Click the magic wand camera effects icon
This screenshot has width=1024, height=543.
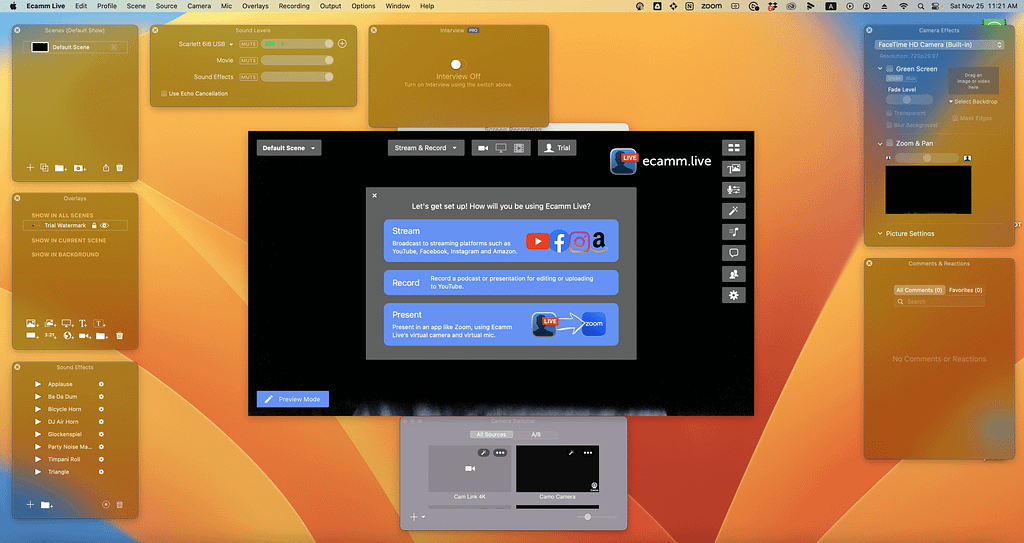(x=735, y=211)
